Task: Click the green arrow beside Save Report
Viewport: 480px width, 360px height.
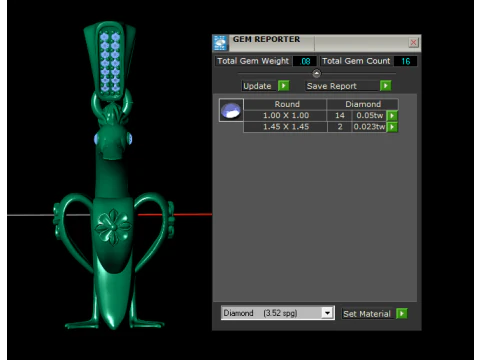Action: [386, 86]
